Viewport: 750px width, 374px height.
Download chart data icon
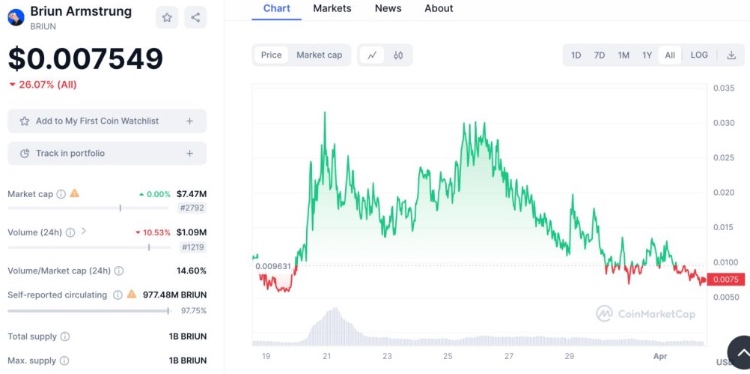(x=731, y=55)
